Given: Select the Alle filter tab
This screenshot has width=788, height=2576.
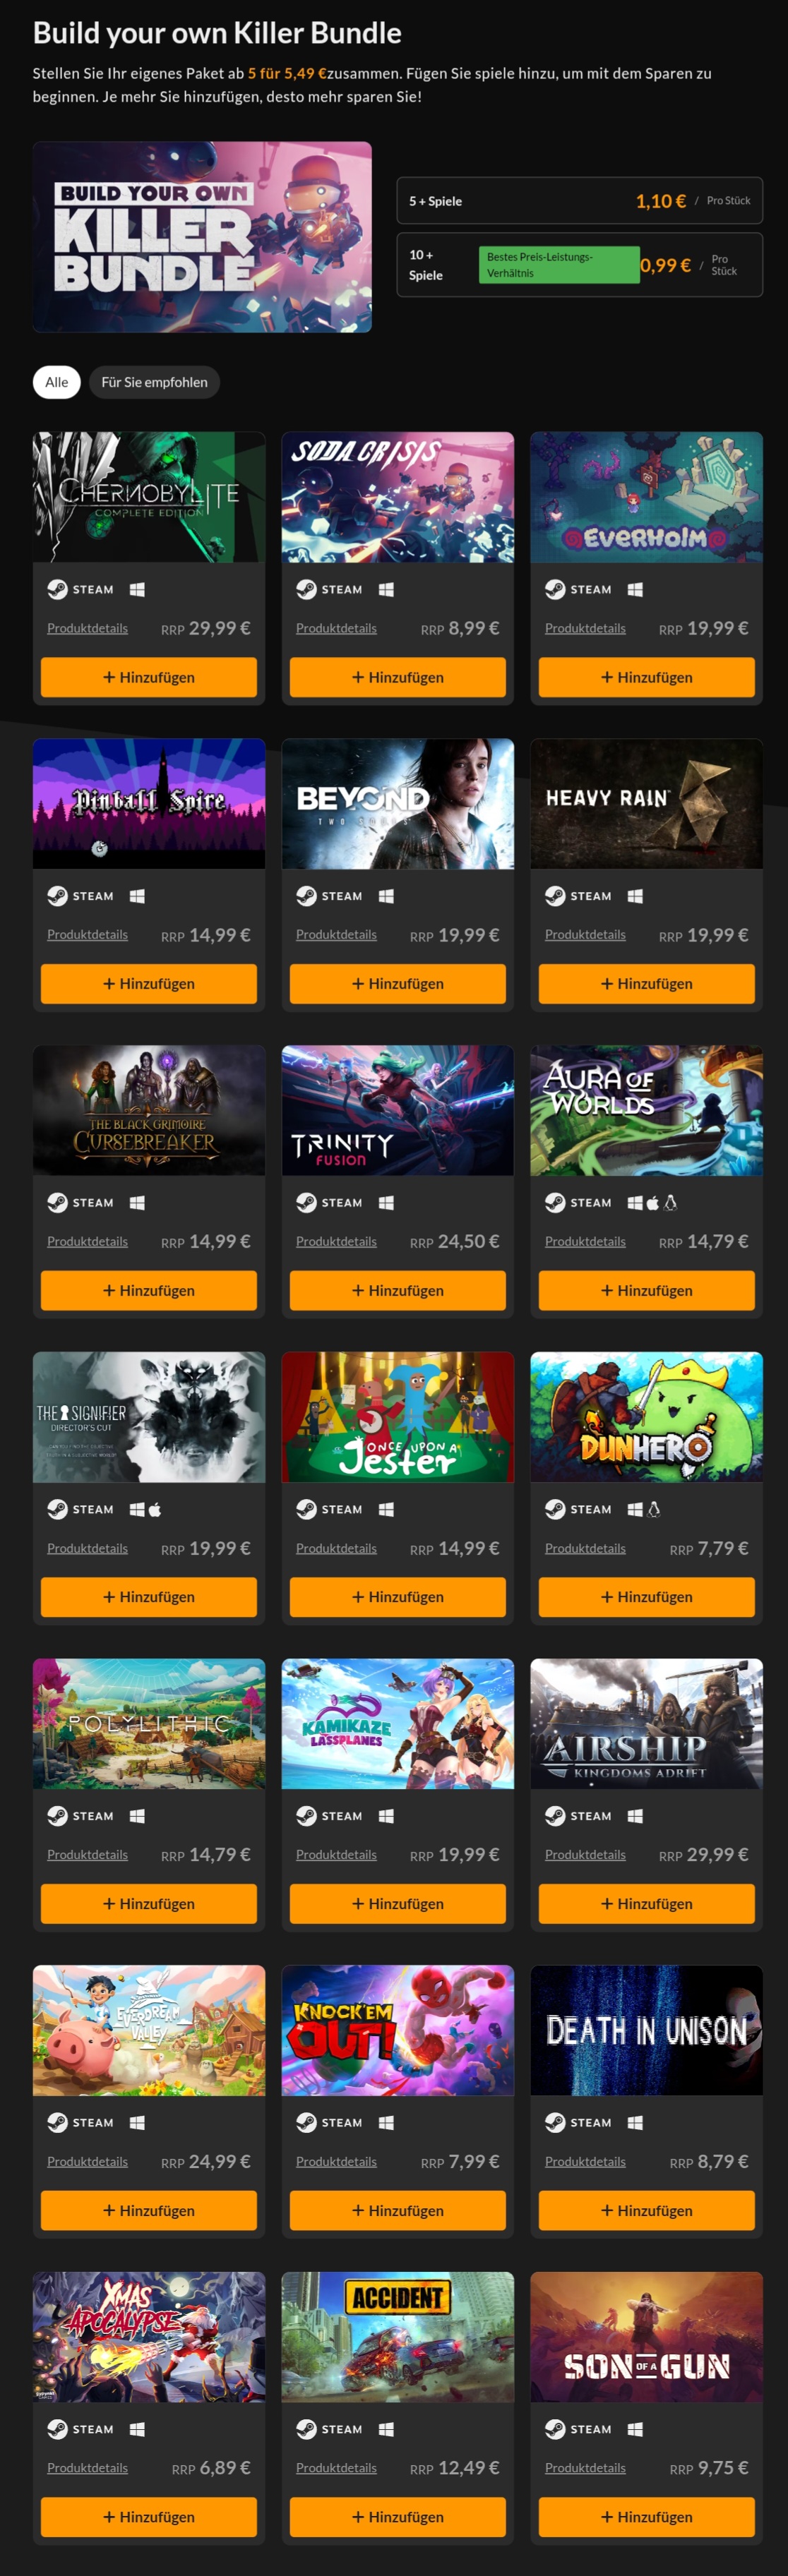Looking at the screenshot, I should 57,382.
